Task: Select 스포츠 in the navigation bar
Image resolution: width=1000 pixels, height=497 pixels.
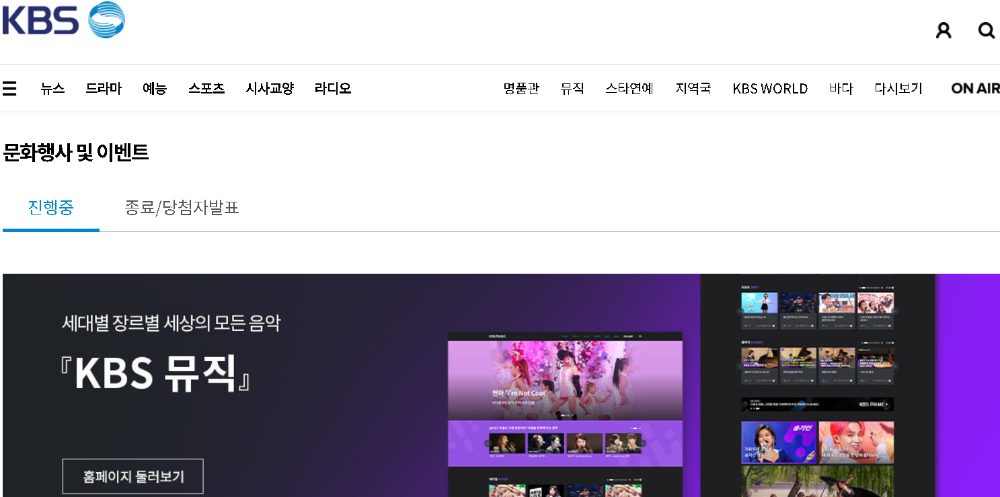Action: tap(206, 89)
